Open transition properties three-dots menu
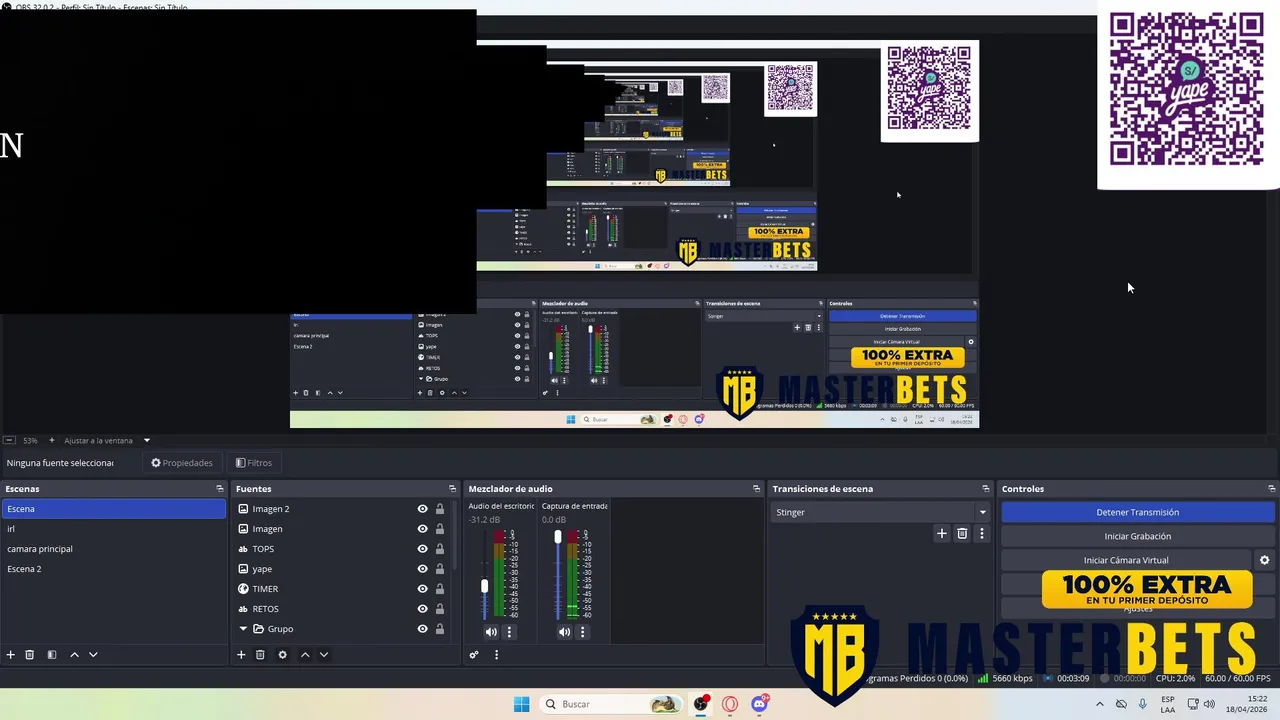The width and height of the screenshot is (1280, 720). [x=982, y=534]
